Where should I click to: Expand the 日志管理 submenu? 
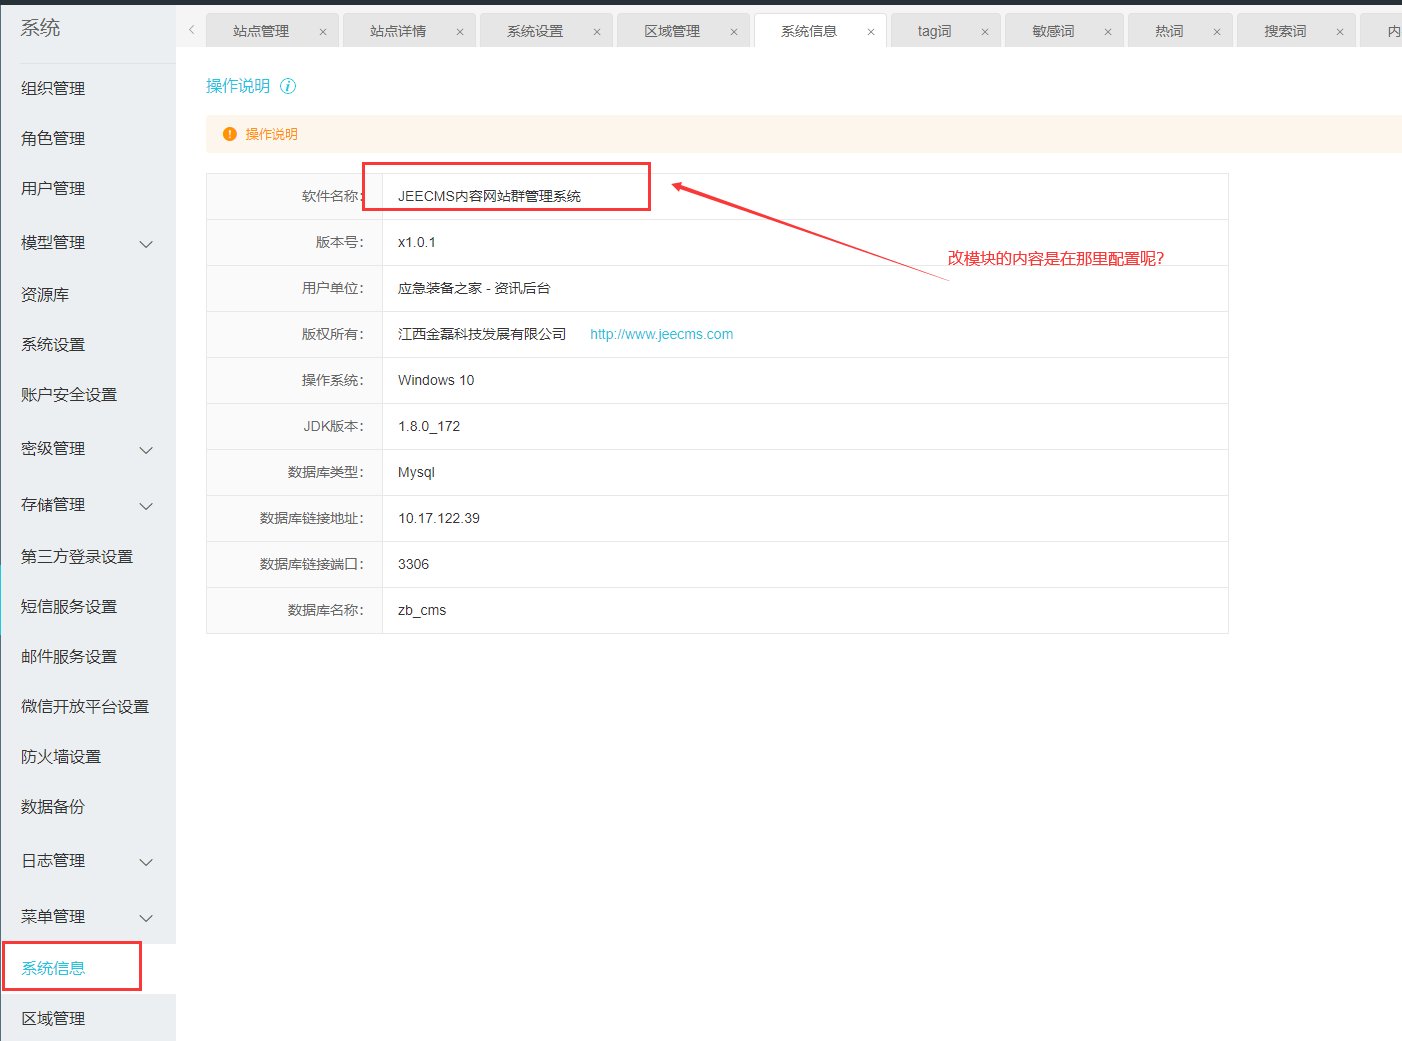click(146, 862)
